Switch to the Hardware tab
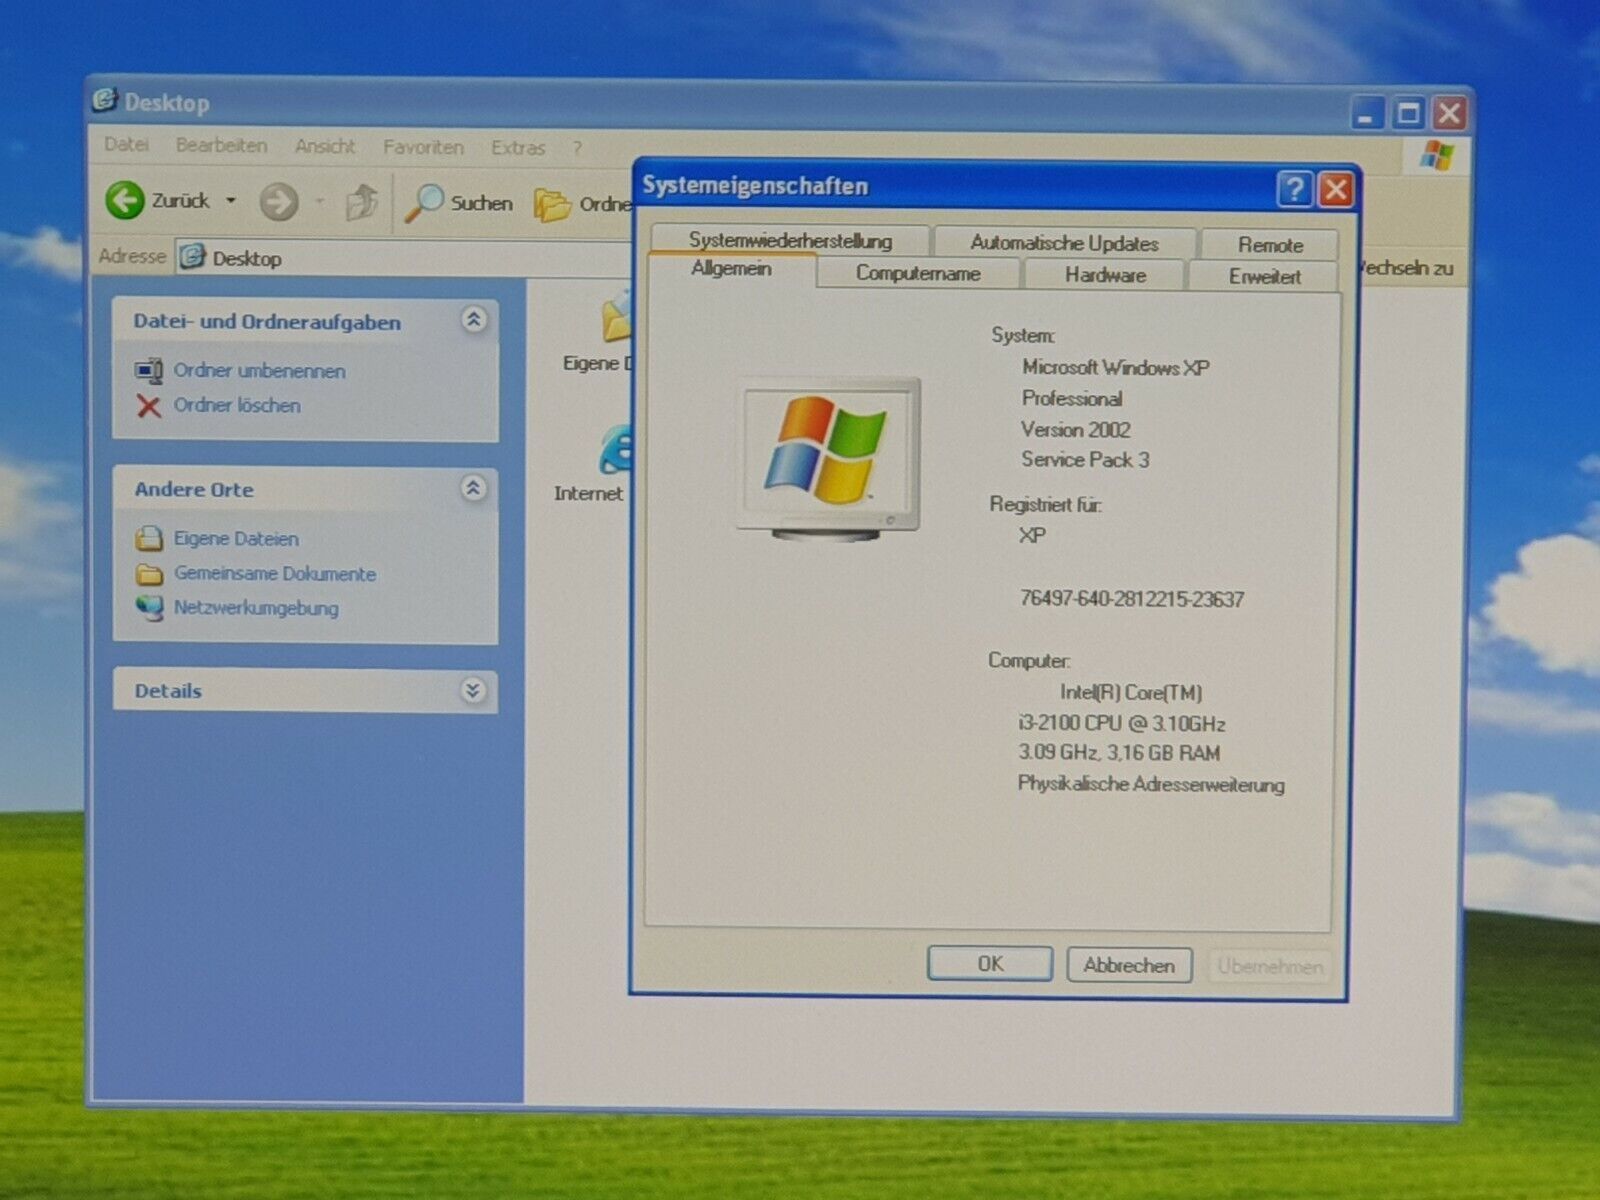Viewport: 1600px width, 1200px height. point(1105,275)
